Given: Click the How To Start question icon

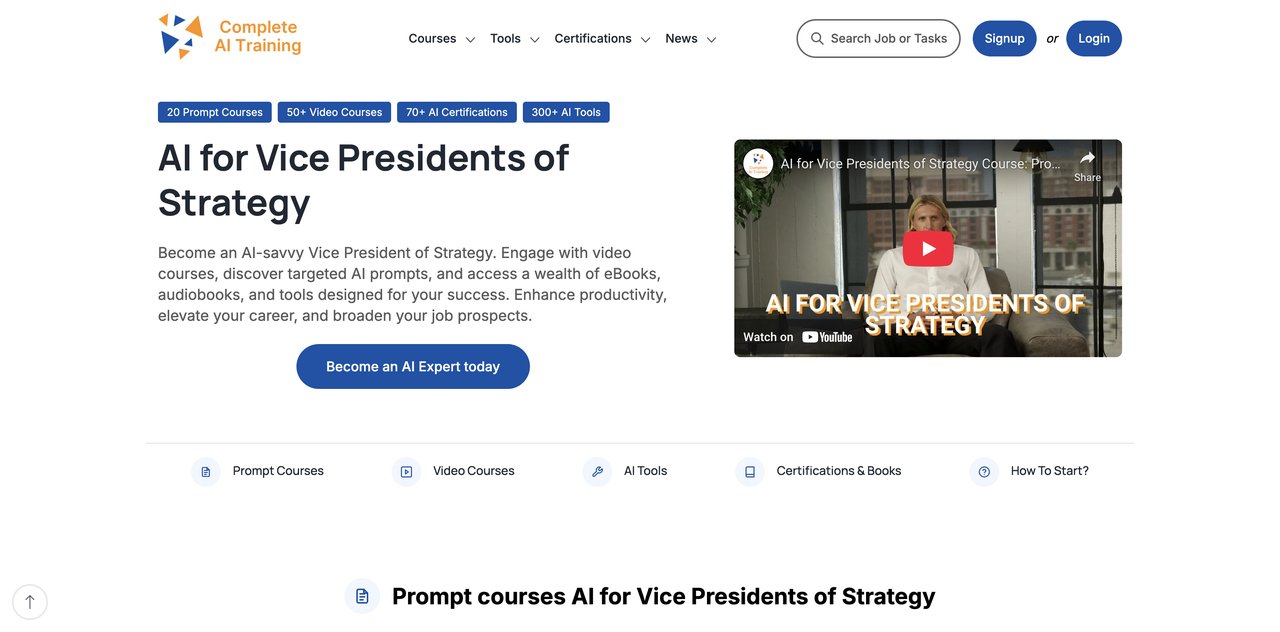Looking at the screenshot, I should tap(984, 472).
